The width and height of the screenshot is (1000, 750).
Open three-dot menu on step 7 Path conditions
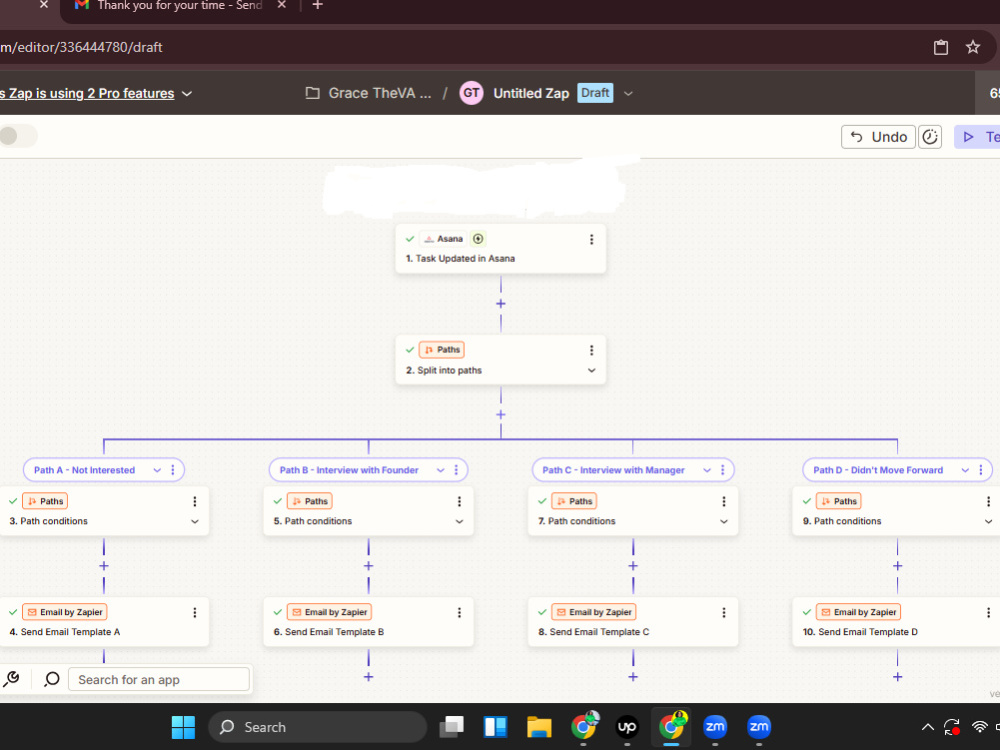(724, 502)
